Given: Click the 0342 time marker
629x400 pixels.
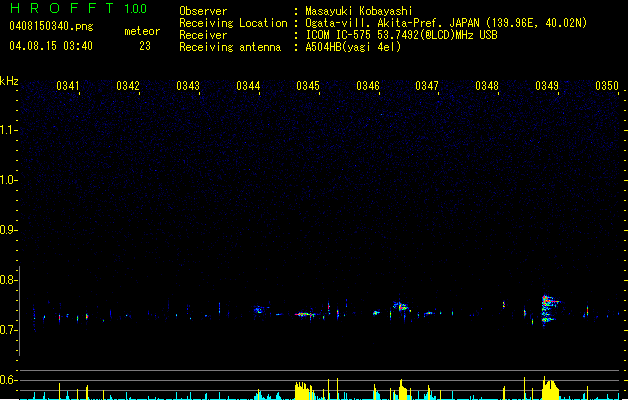Looking at the screenshot, I should (x=128, y=86).
